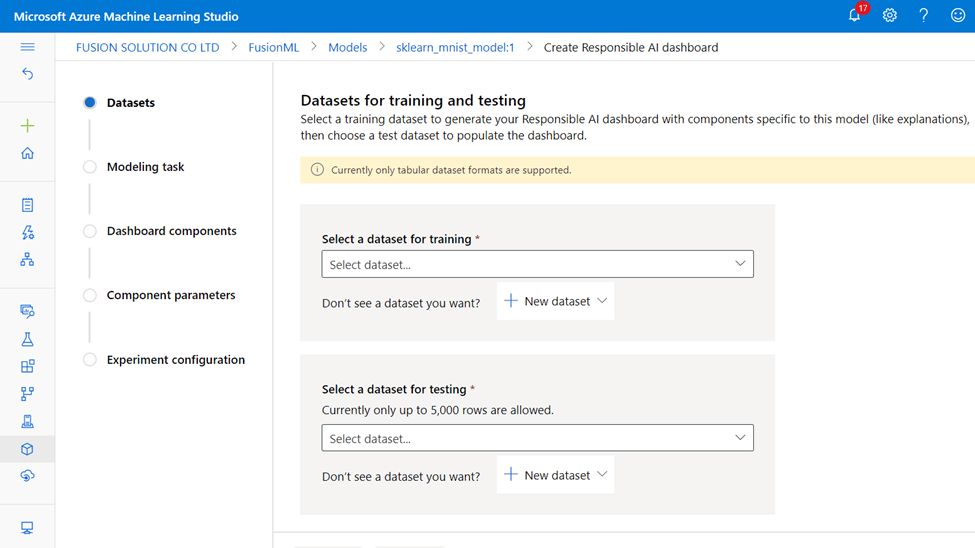Select the Component parameters step
Image resolution: width=975 pixels, height=548 pixels.
159,295
